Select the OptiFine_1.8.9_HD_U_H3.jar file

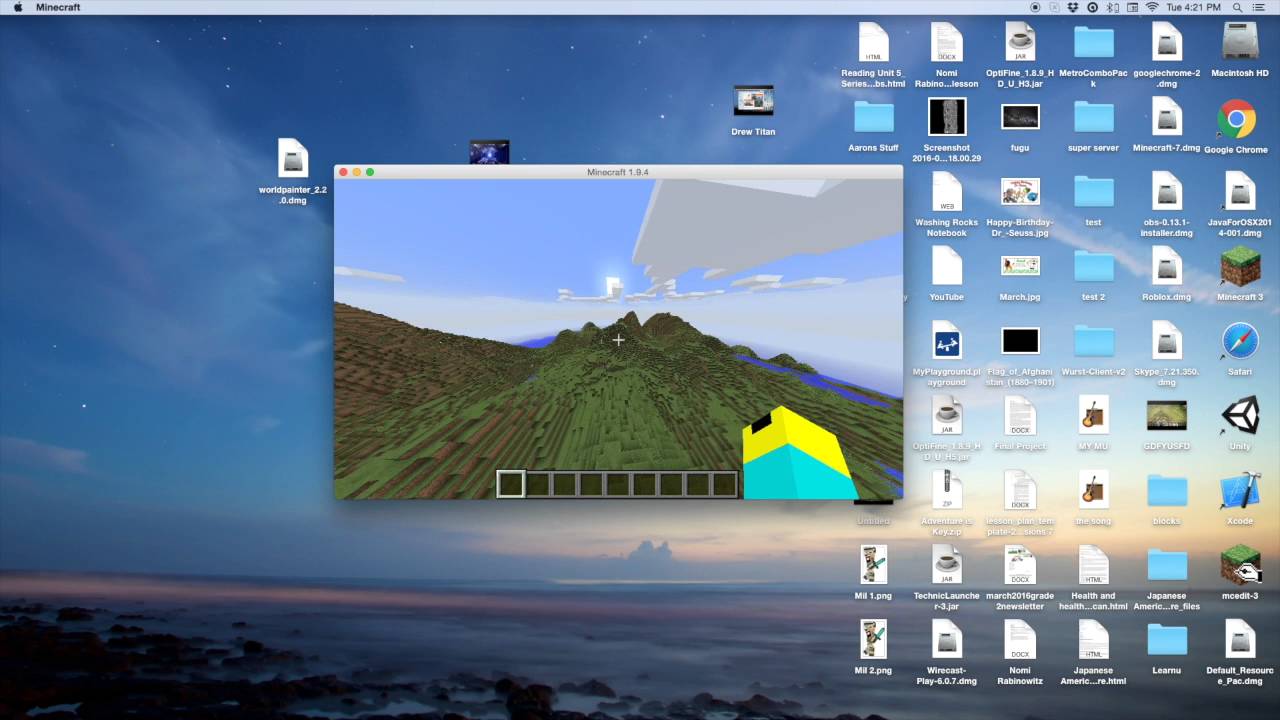pyautogui.click(x=1020, y=42)
